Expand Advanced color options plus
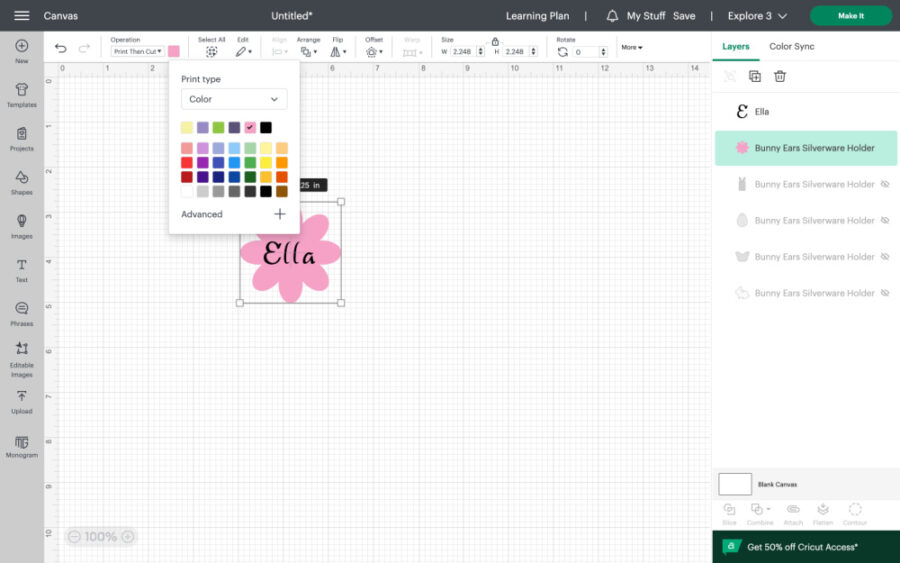The height and width of the screenshot is (563, 900). pos(279,214)
